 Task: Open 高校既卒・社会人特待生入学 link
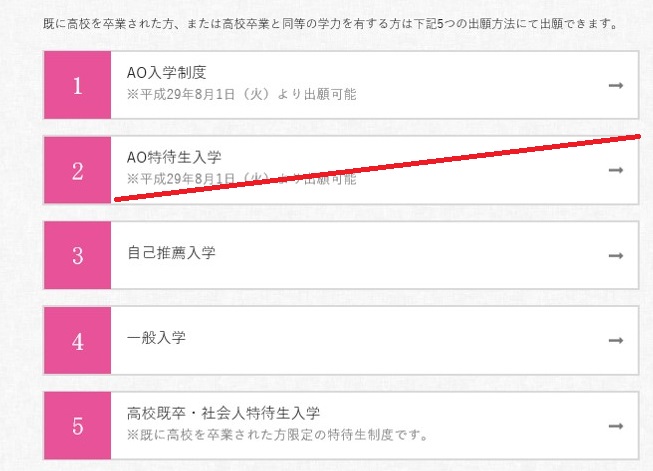coord(223,413)
